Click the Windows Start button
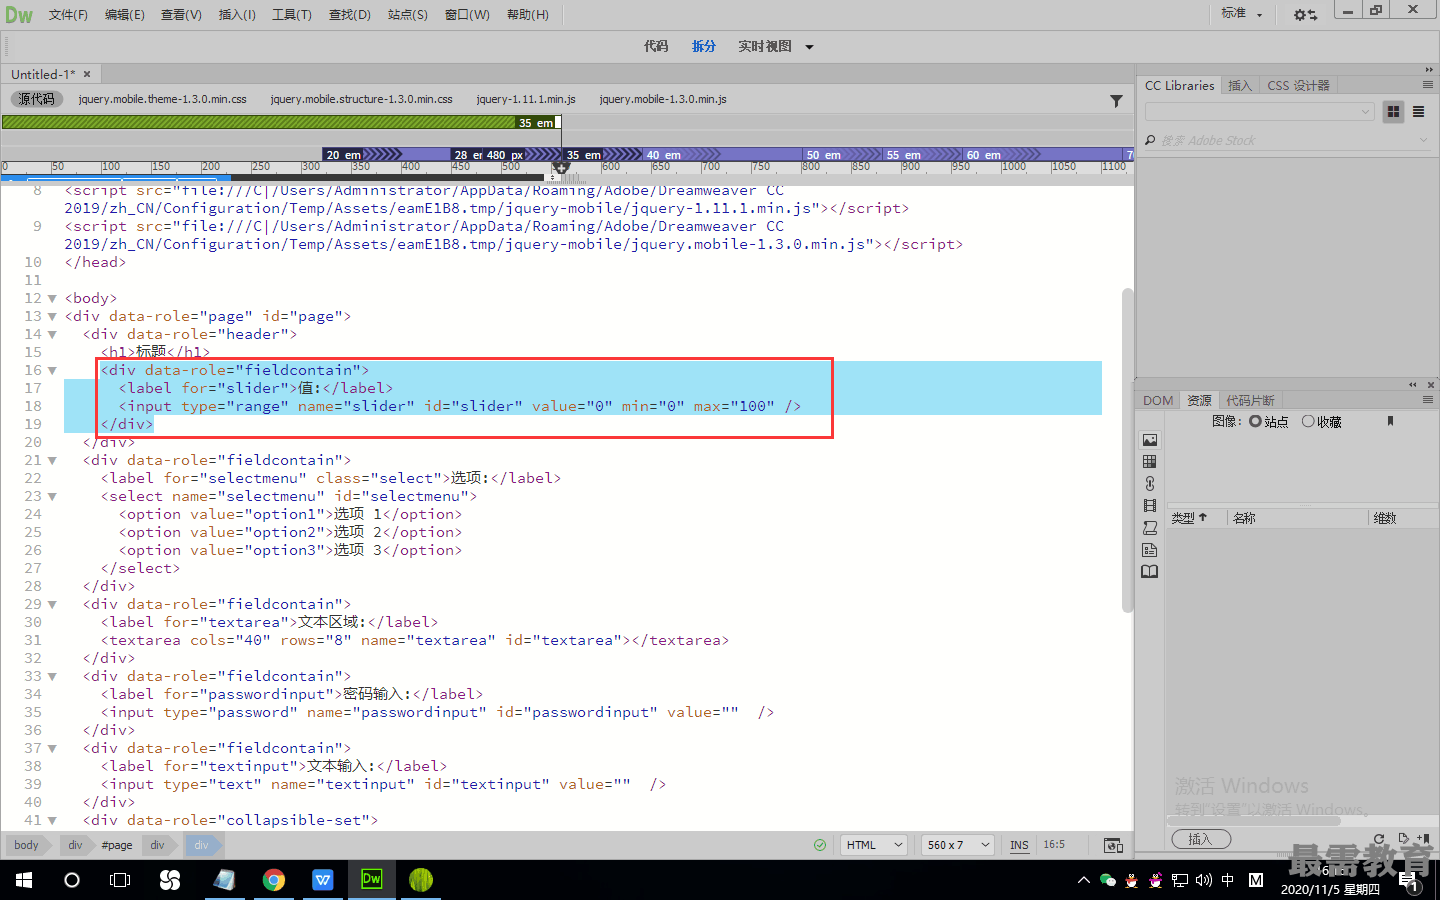1440x900 pixels. click(24, 880)
